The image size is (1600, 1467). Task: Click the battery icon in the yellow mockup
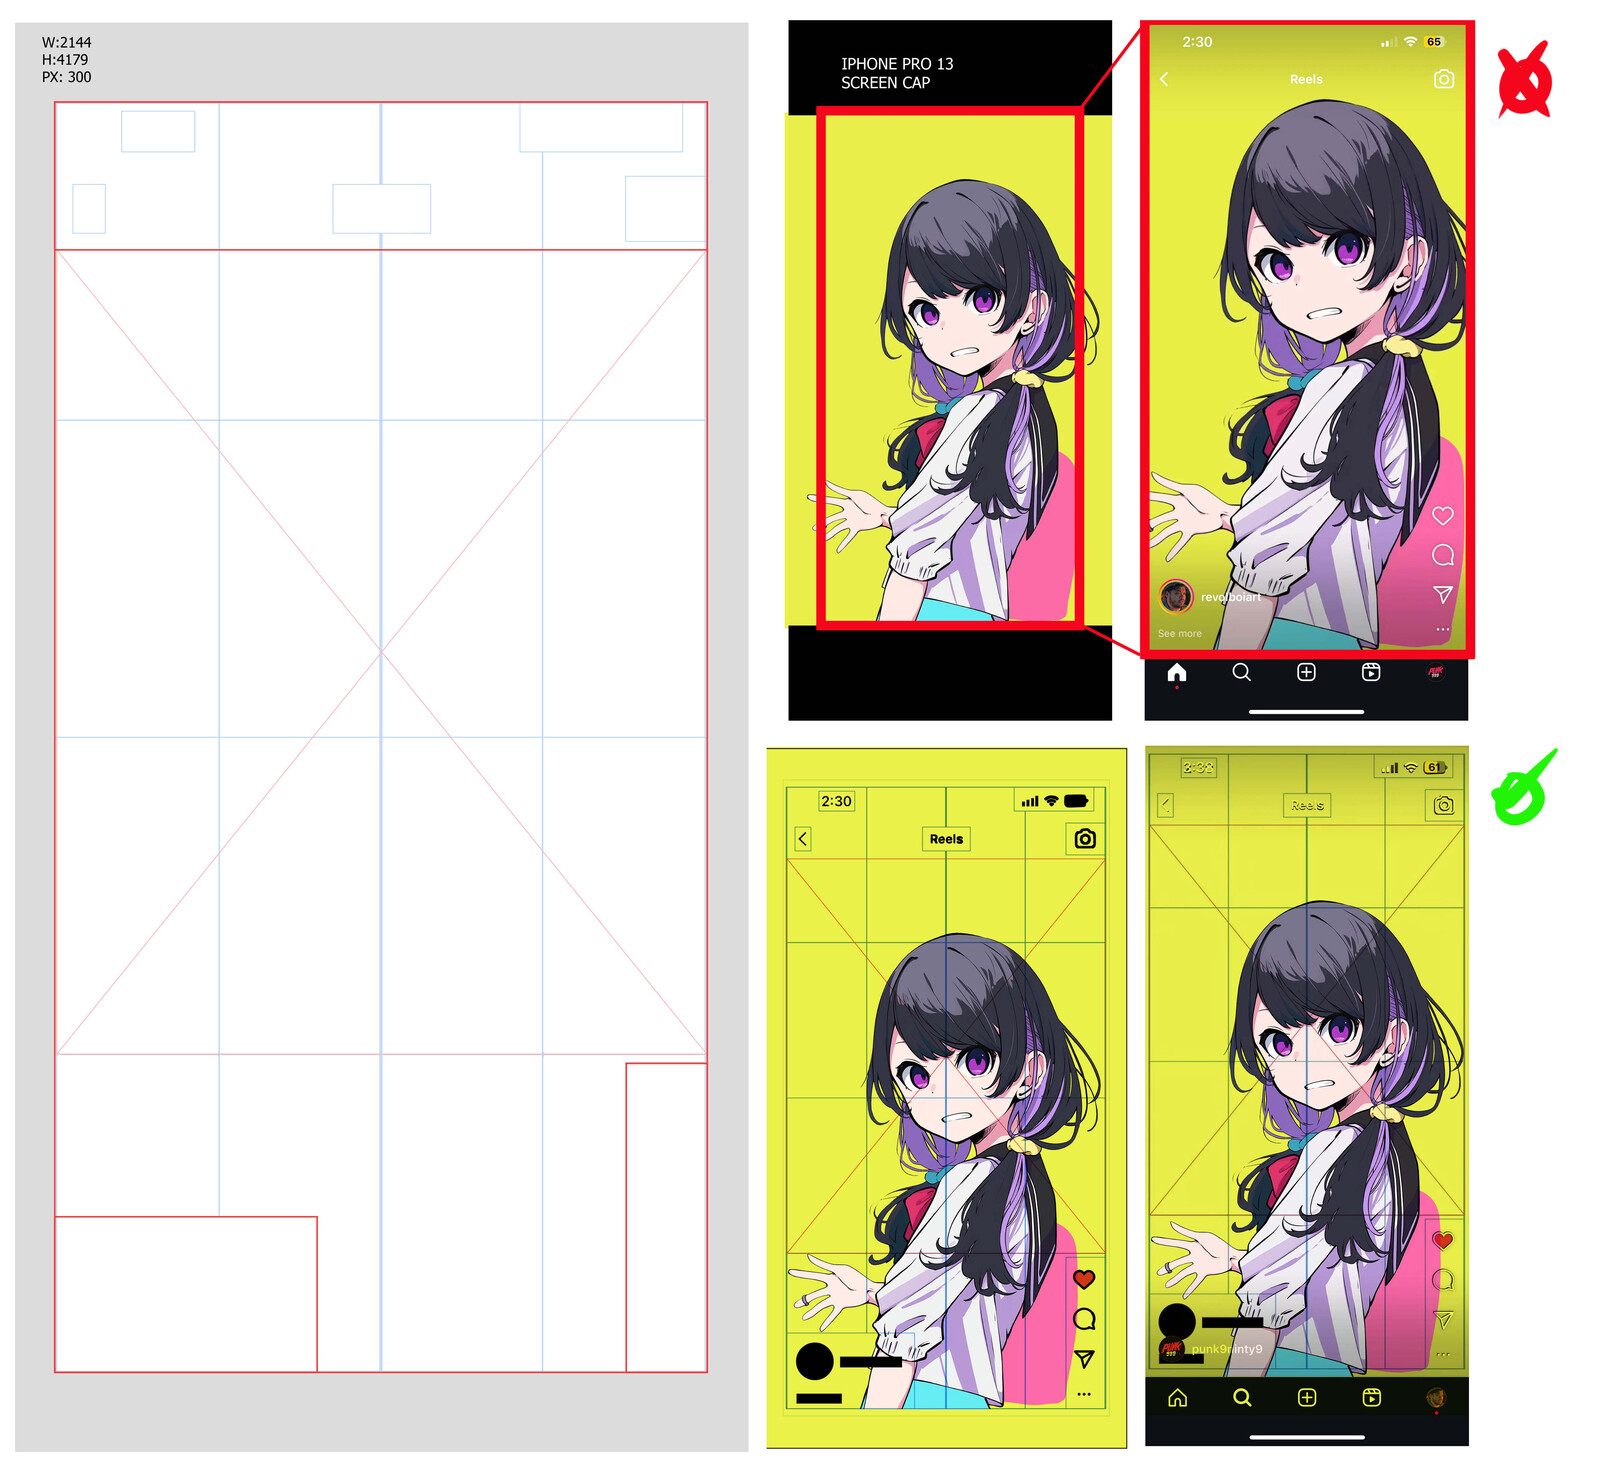[1077, 801]
